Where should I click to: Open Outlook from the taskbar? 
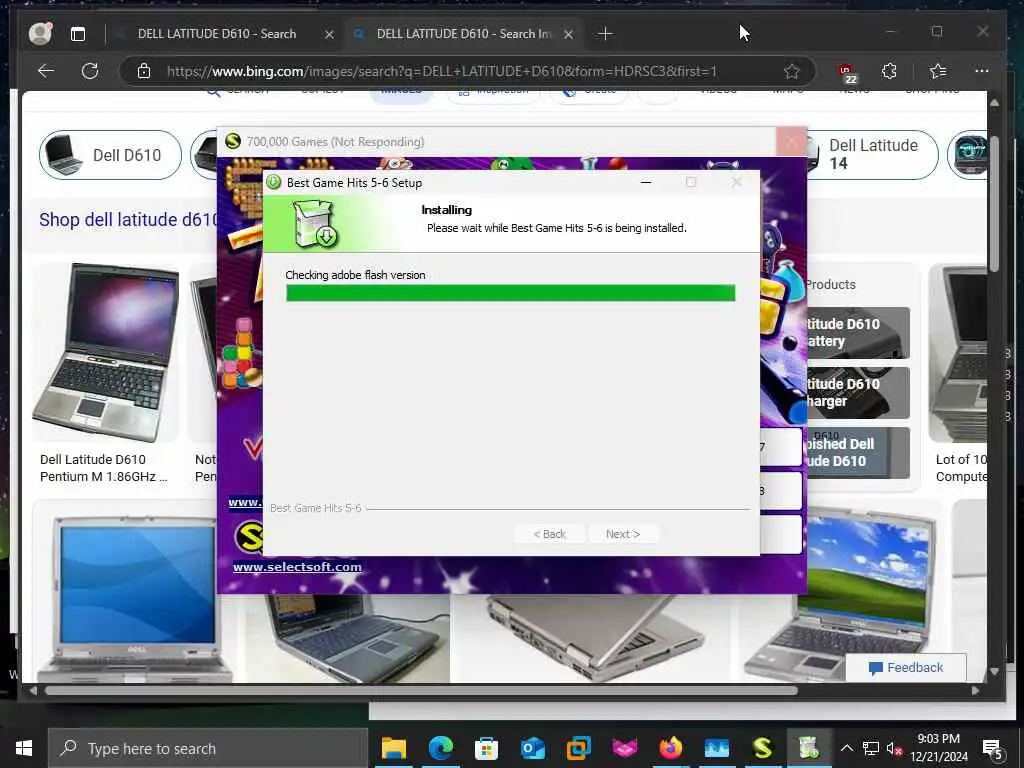(532, 748)
